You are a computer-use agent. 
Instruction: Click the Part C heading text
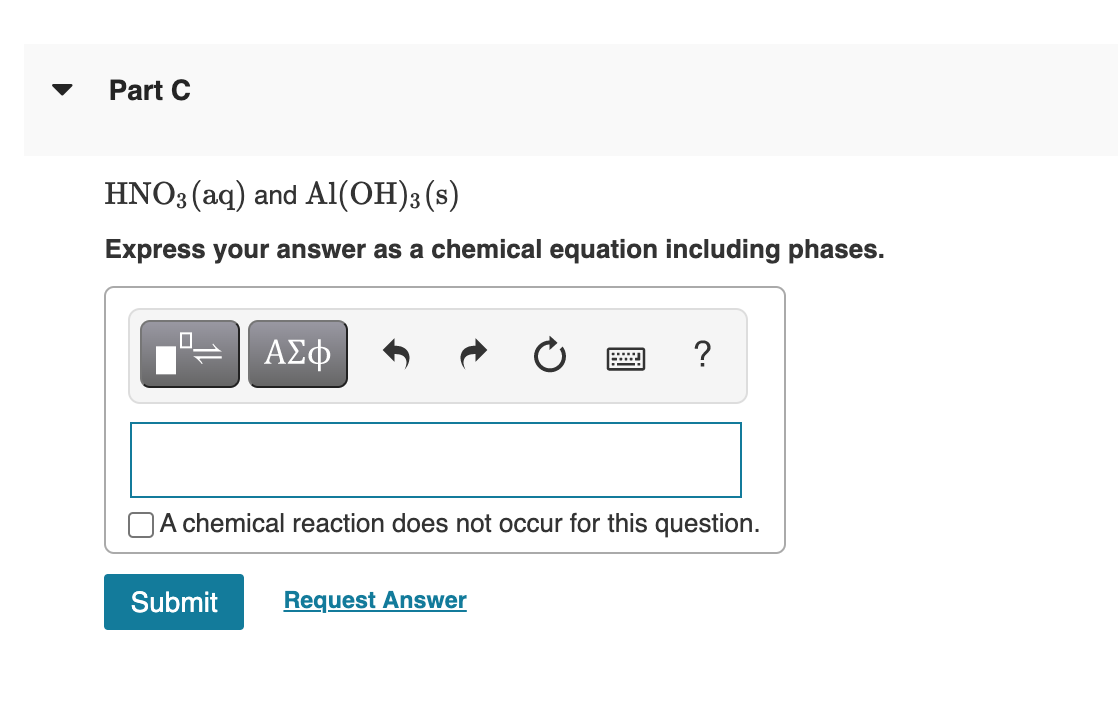pos(150,91)
